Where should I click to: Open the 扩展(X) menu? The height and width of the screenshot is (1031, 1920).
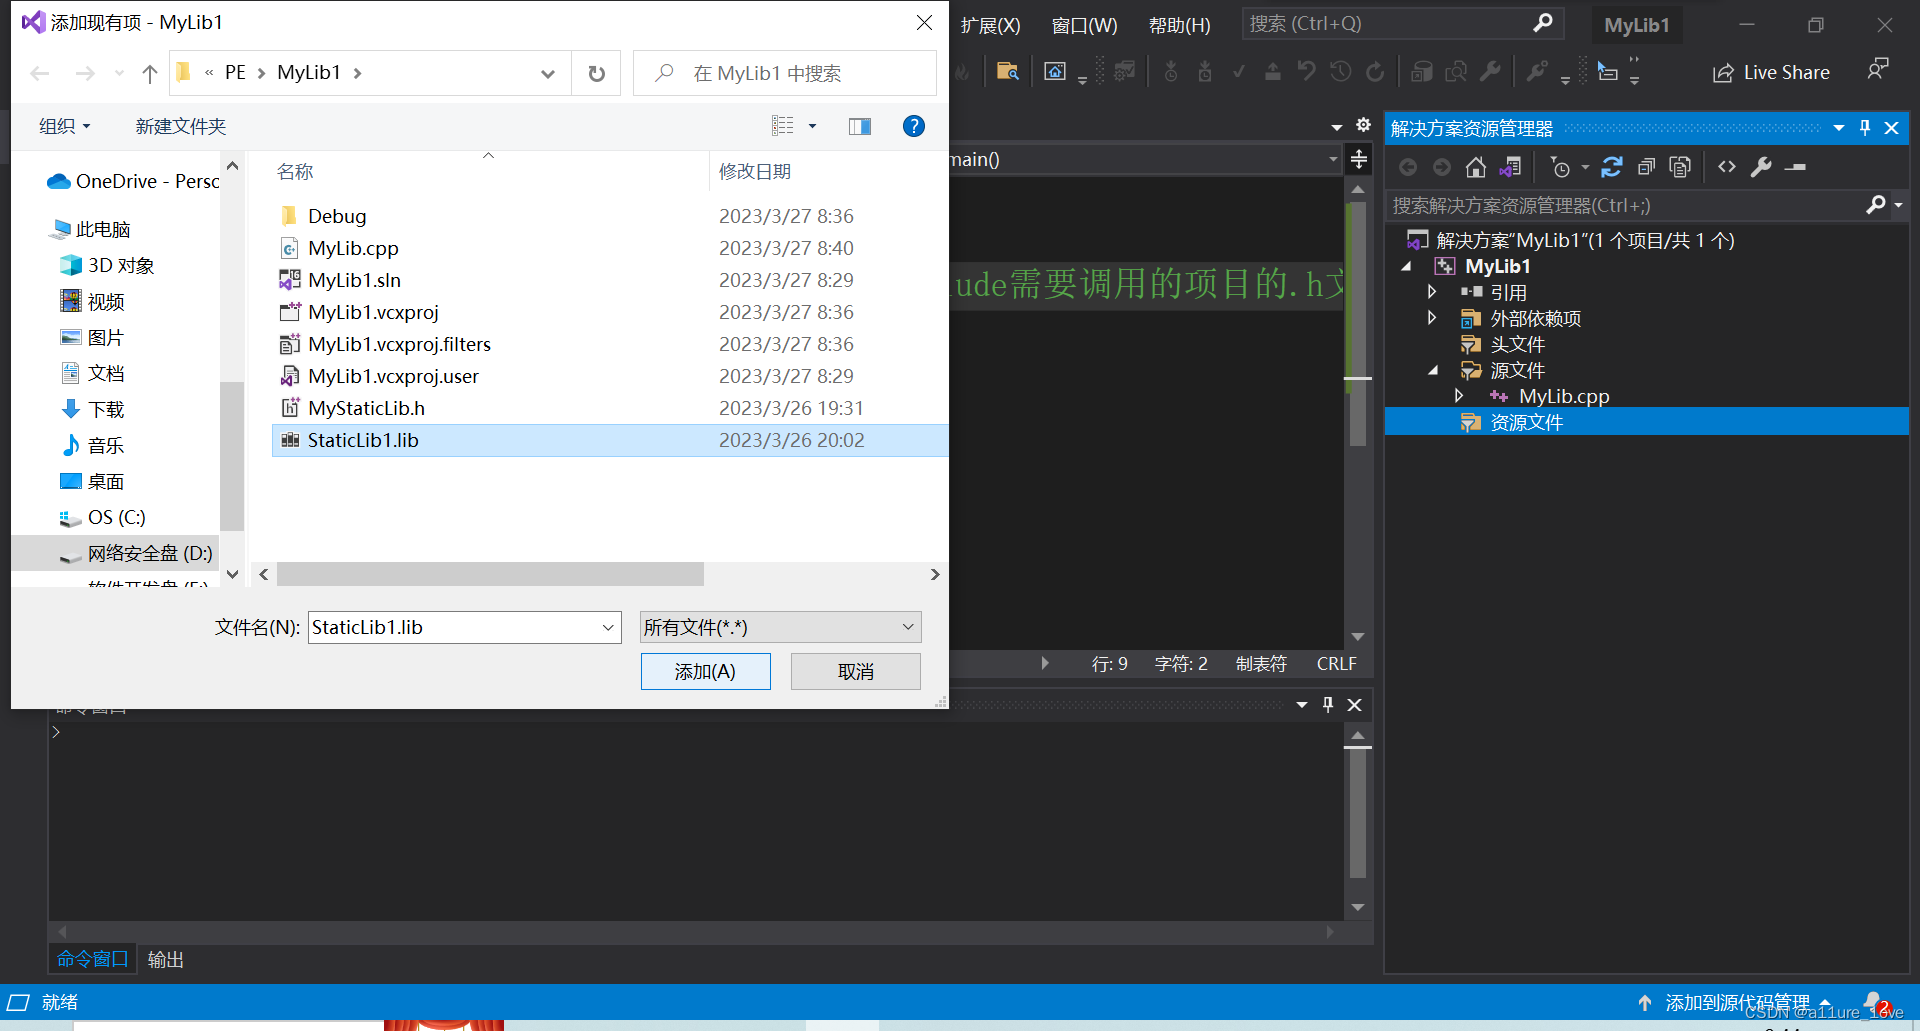click(990, 25)
